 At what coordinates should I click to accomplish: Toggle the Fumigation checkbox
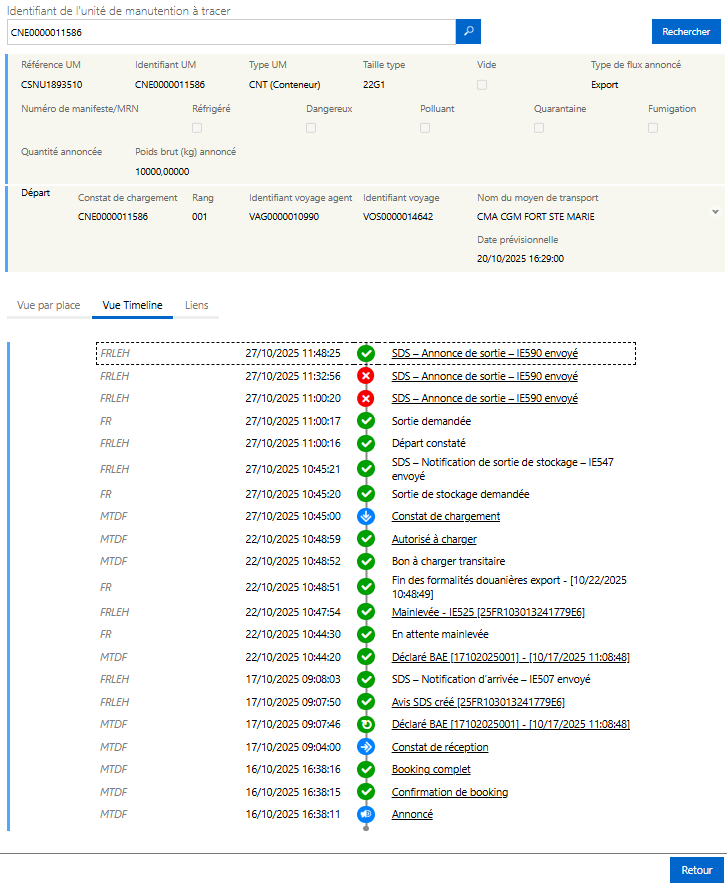pyautogui.click(x=653, y=128)
